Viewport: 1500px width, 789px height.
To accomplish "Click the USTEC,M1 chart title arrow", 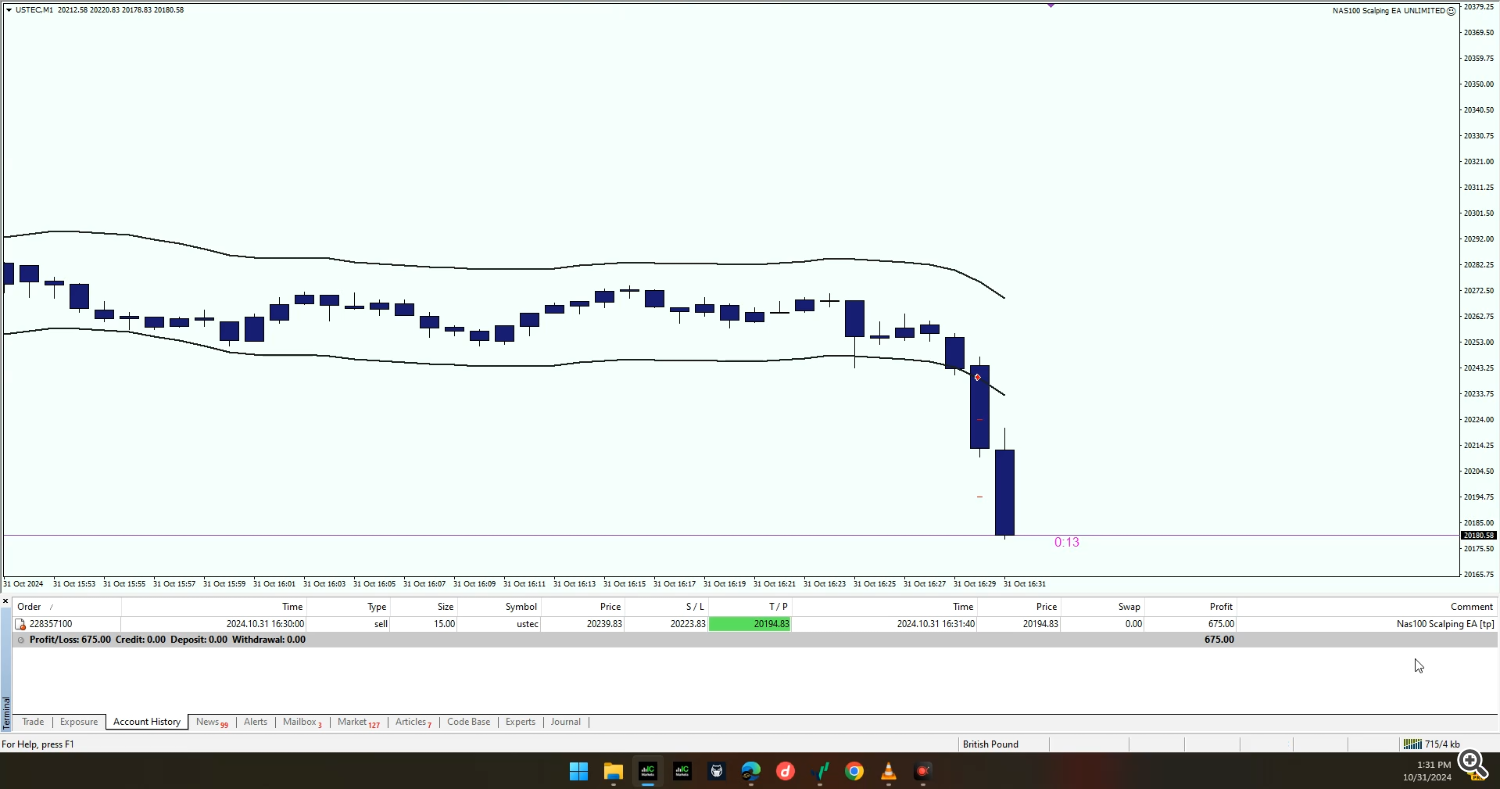I will click(9, 10).
